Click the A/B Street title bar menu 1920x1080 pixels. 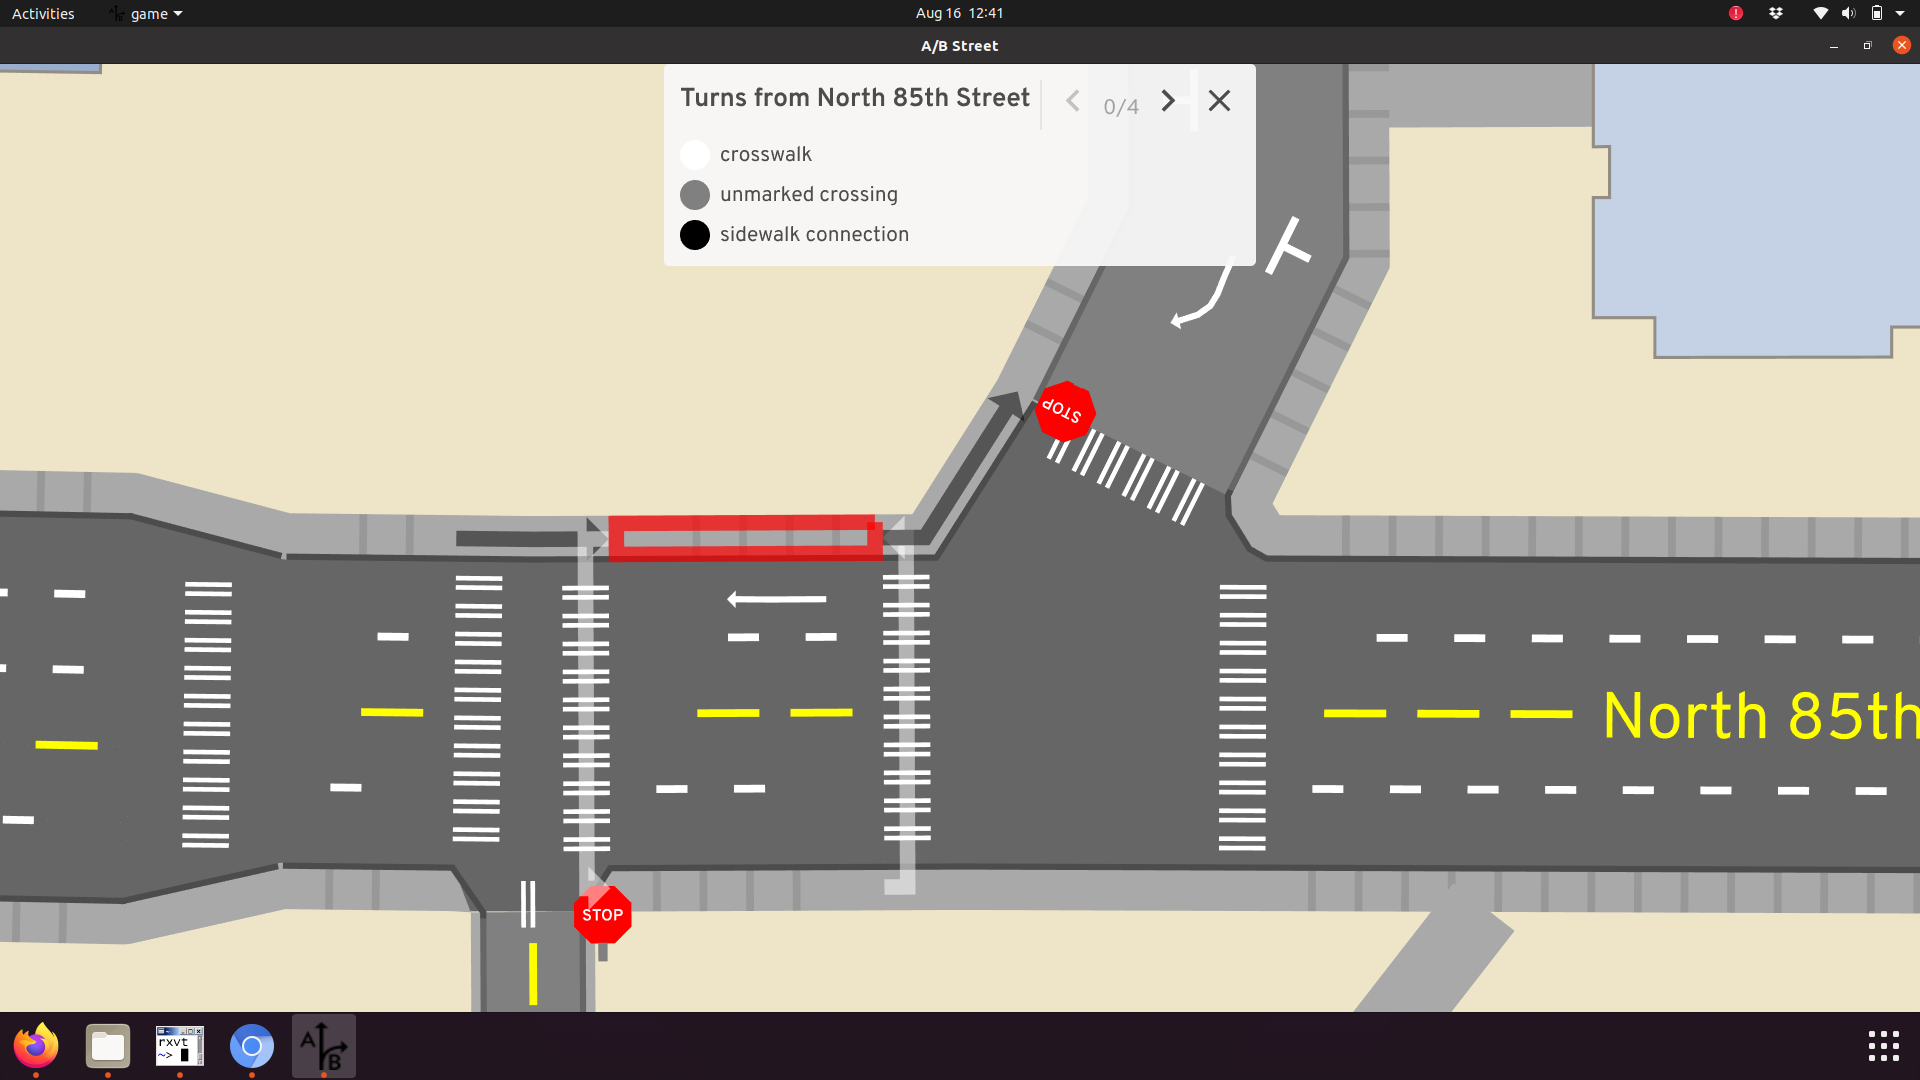click(x=144, y=13)
